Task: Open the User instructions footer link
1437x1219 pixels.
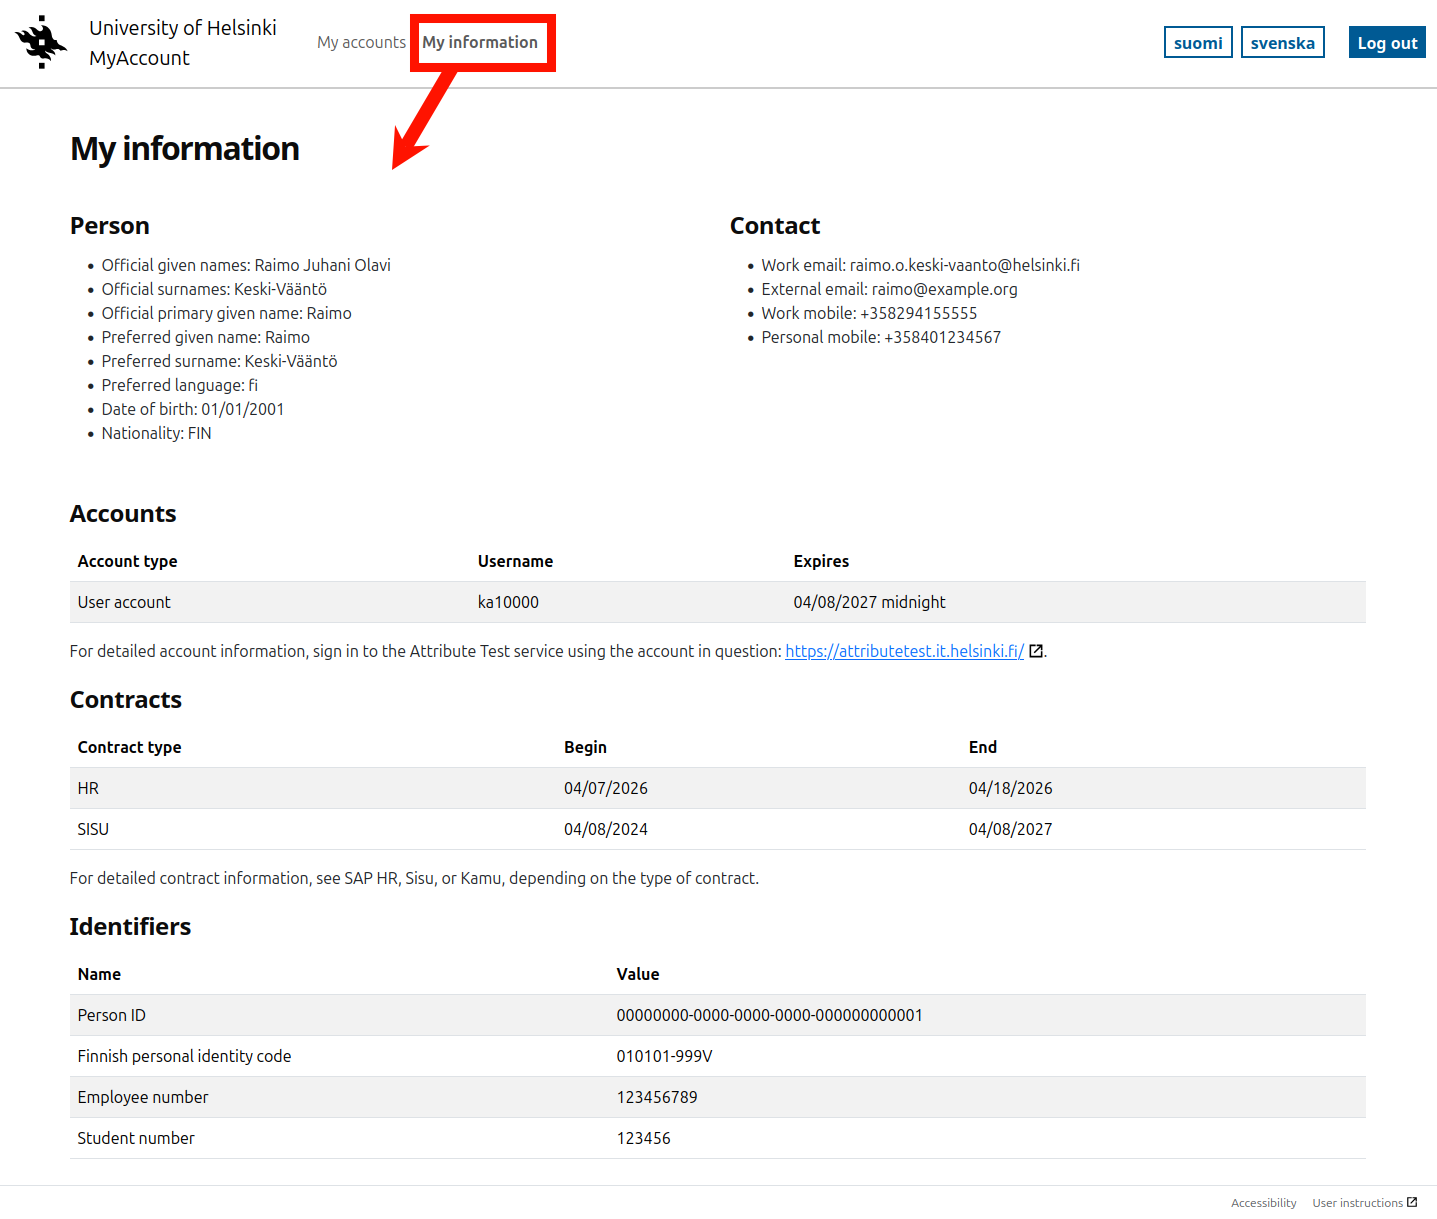Action: (1357, 1203)
